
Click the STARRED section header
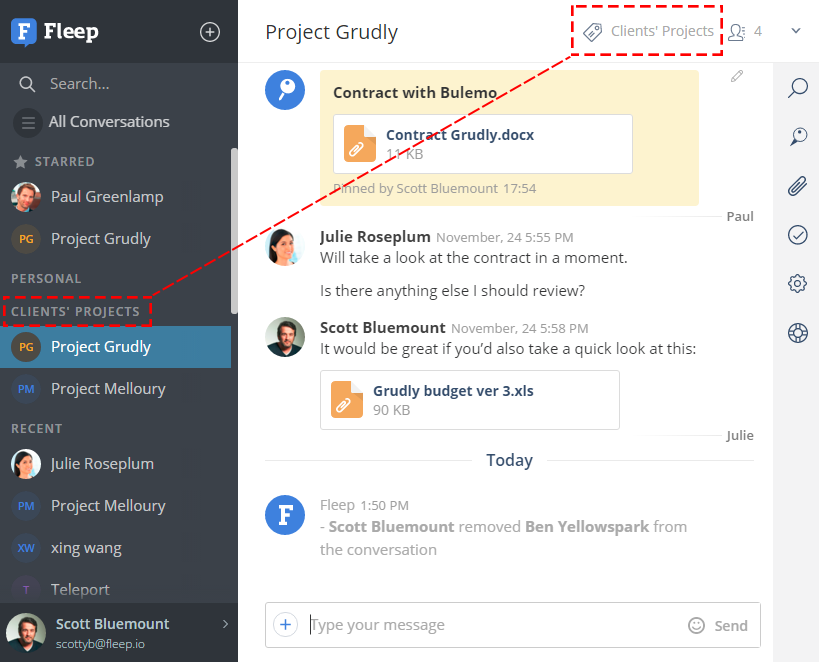click(x=64, y=162)
